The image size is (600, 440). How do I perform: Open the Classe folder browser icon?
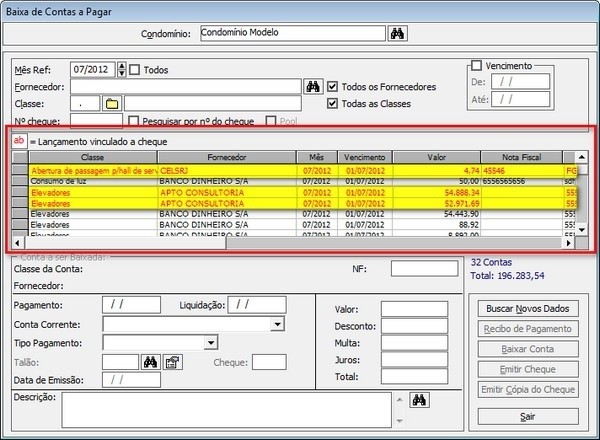coord(112,104)
